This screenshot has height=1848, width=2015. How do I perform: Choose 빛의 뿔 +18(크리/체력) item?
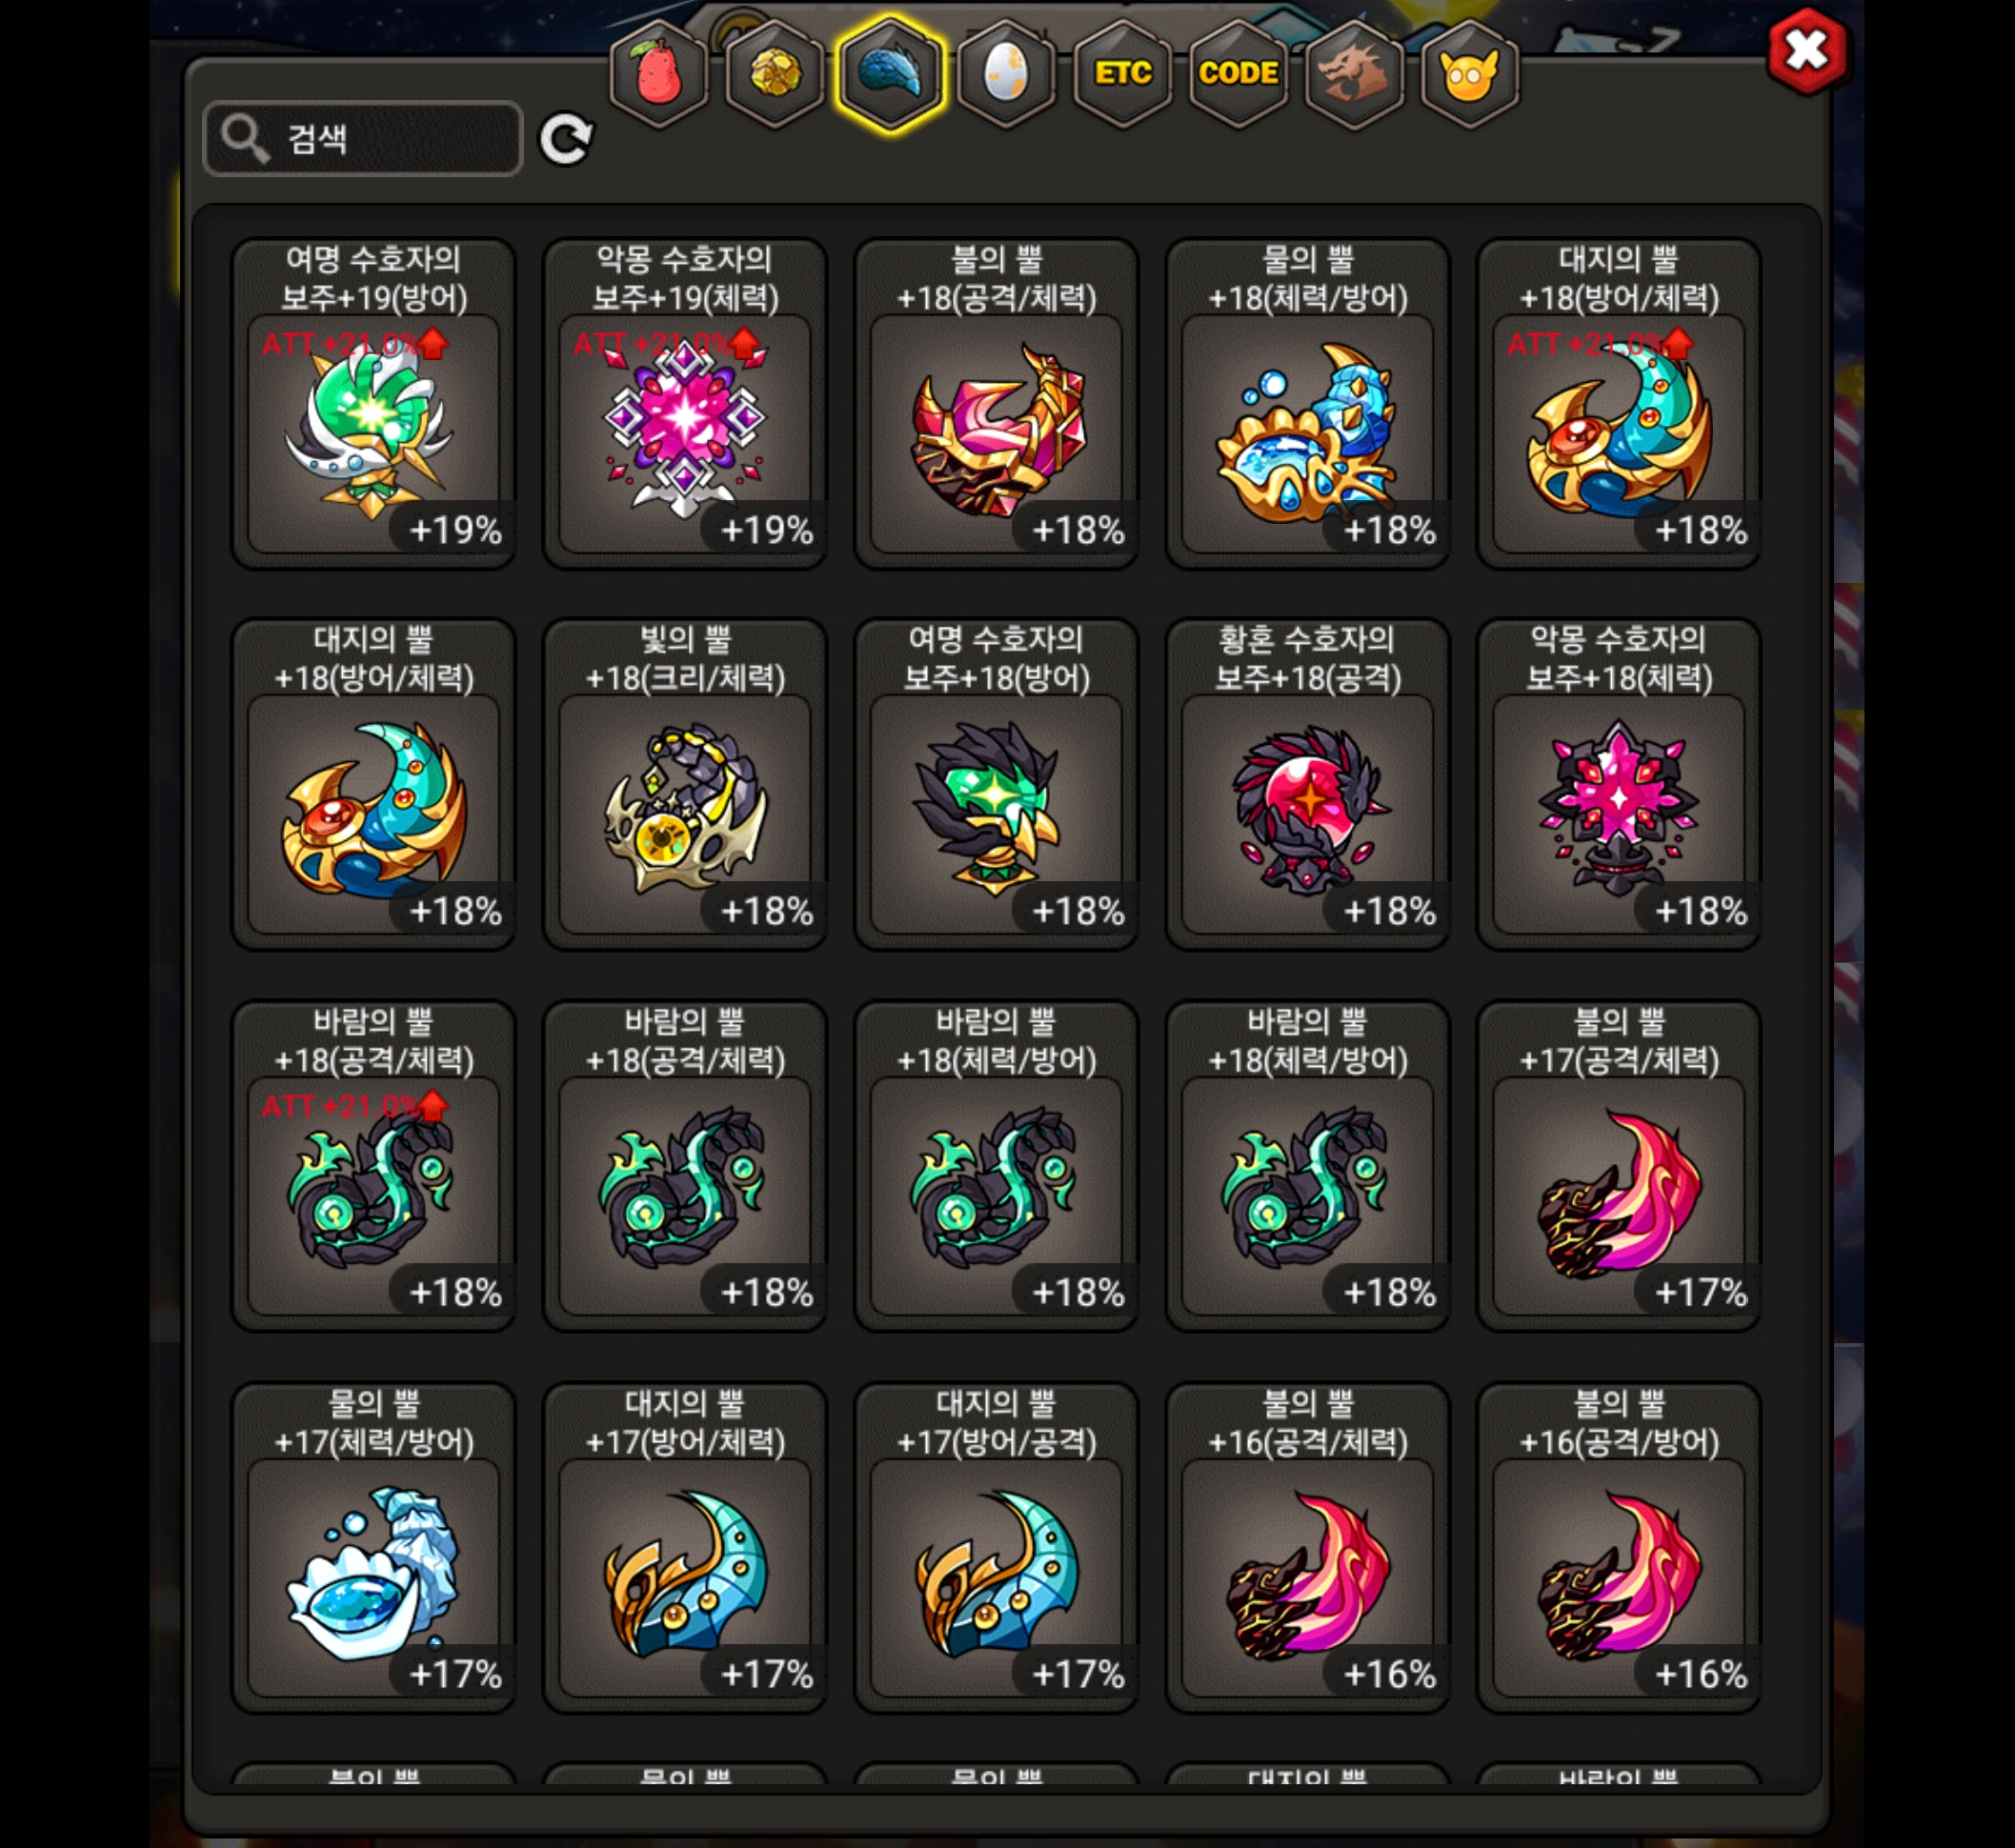[685, 785]
